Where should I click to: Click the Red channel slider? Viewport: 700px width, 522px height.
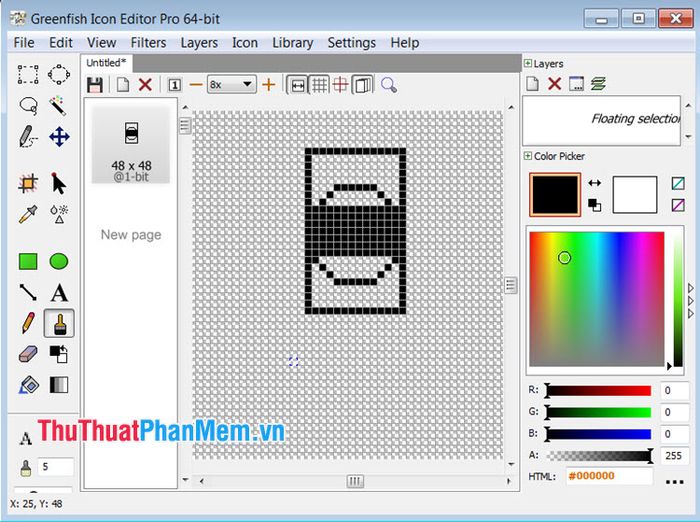[598, 391]
